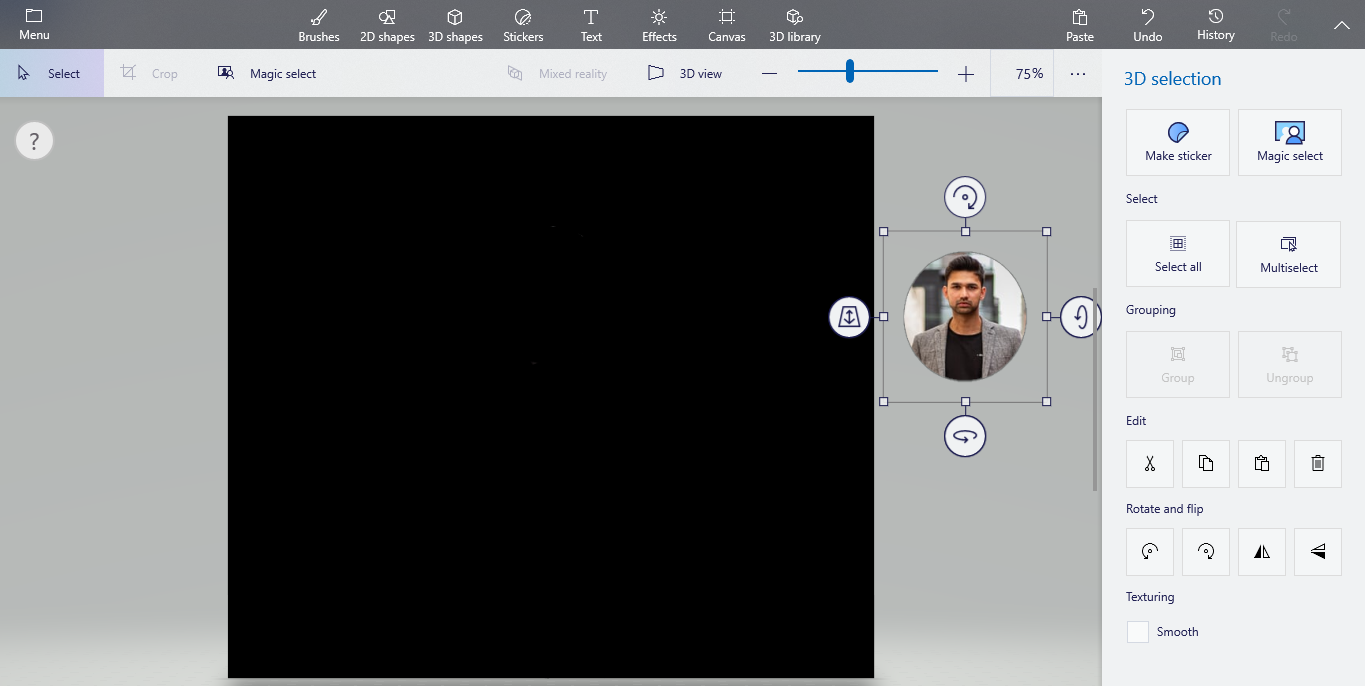Click Select all in the selection panel

click(x=1177, y=253)
